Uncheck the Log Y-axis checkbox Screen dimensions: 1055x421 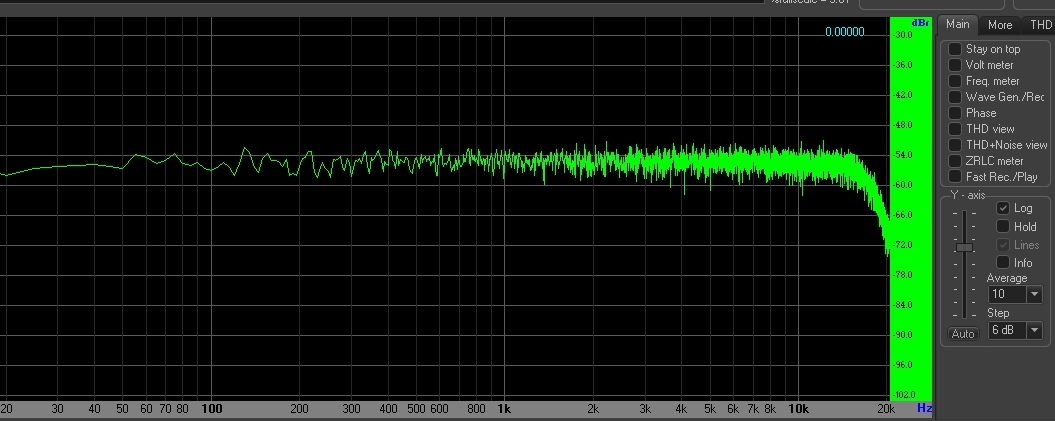point(1003,208)
